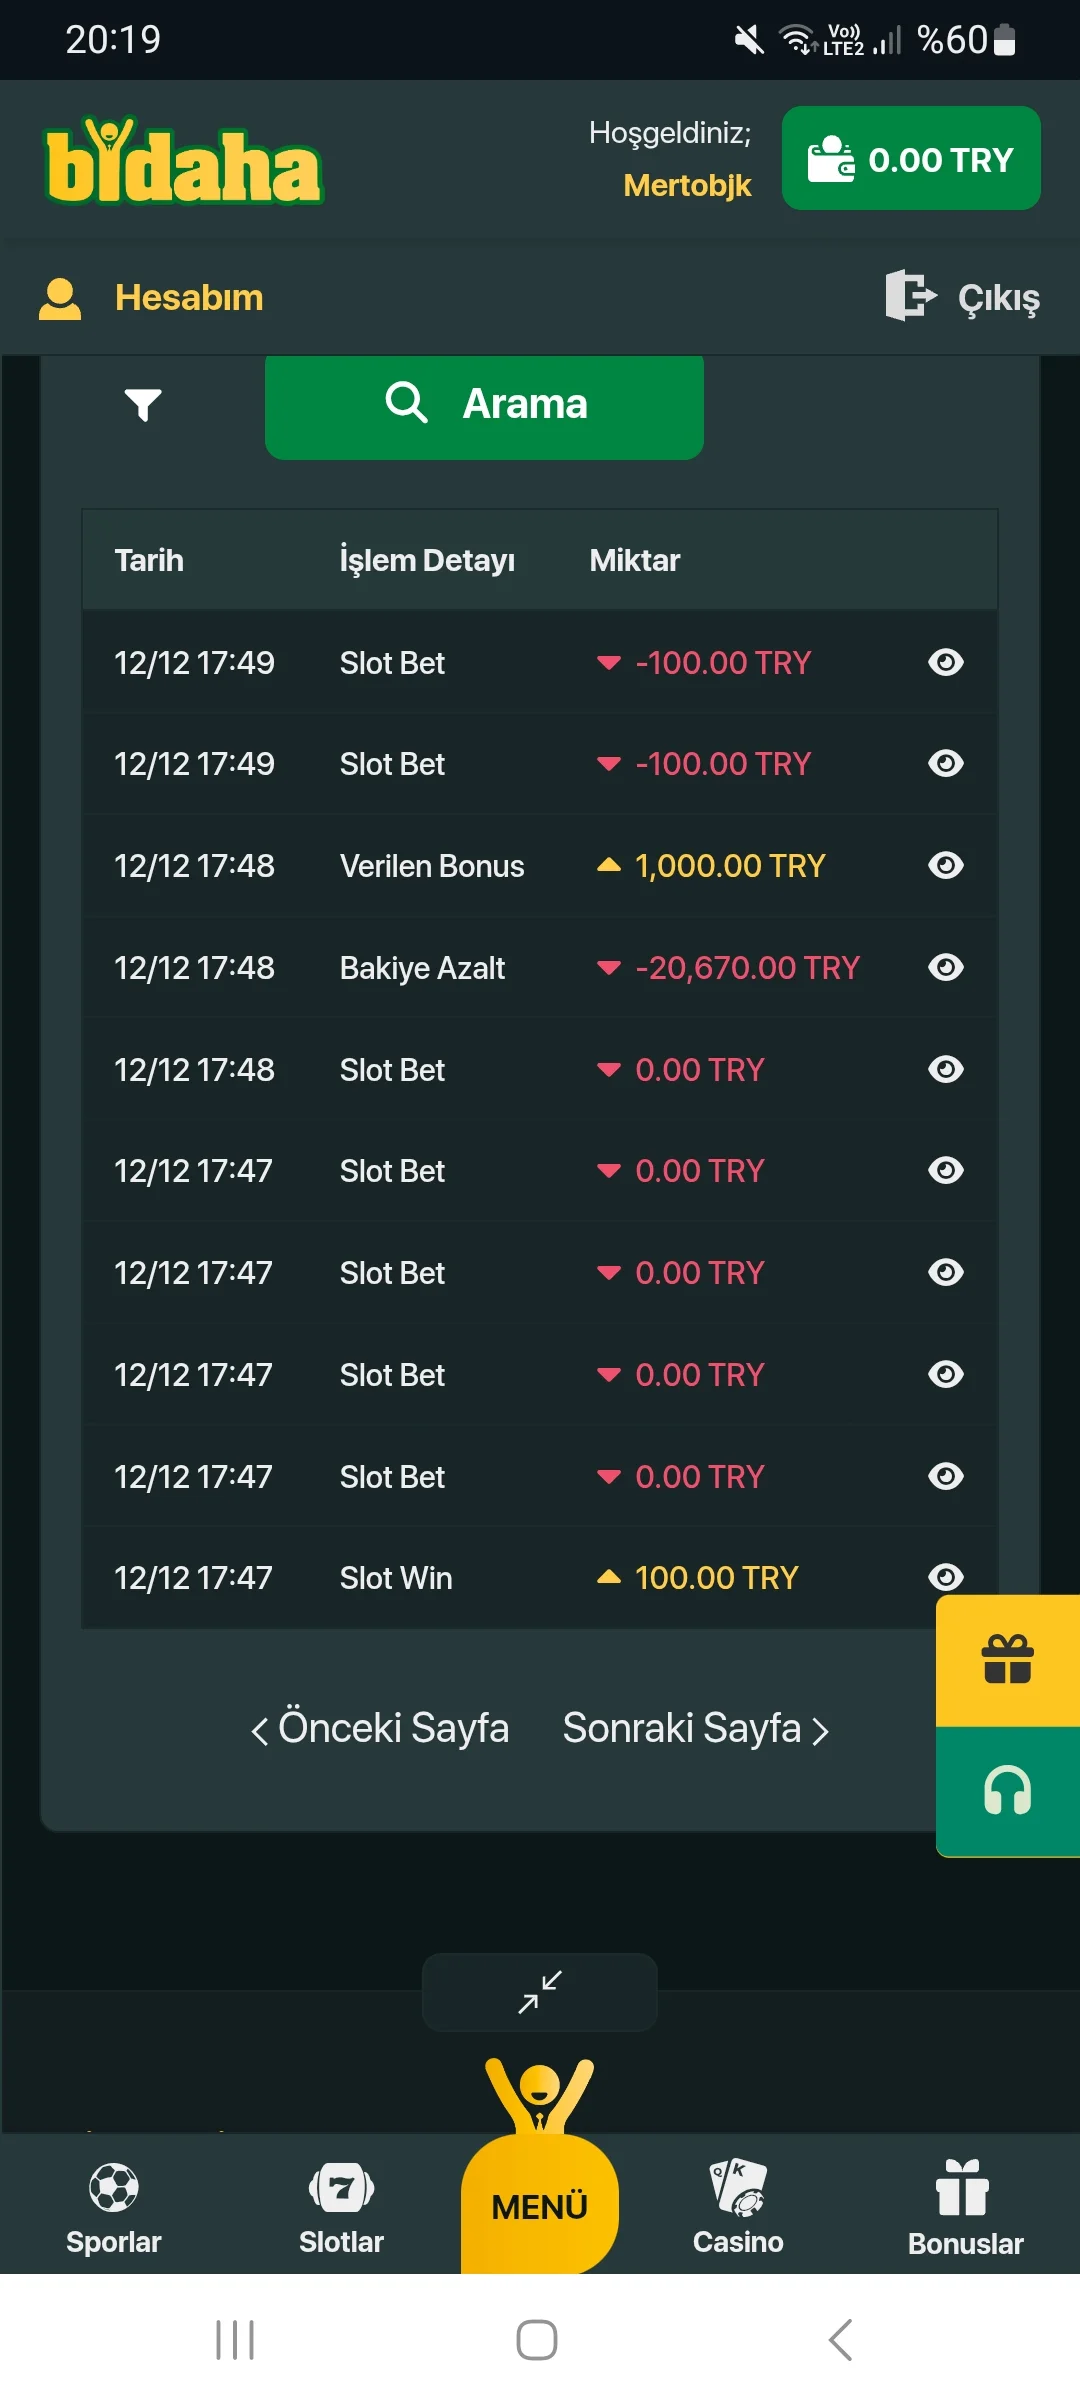This screenshot has height=2400, width=1080.
Task: View details of Verilen Bonus transaction
Action: click(x=945, y=865)
